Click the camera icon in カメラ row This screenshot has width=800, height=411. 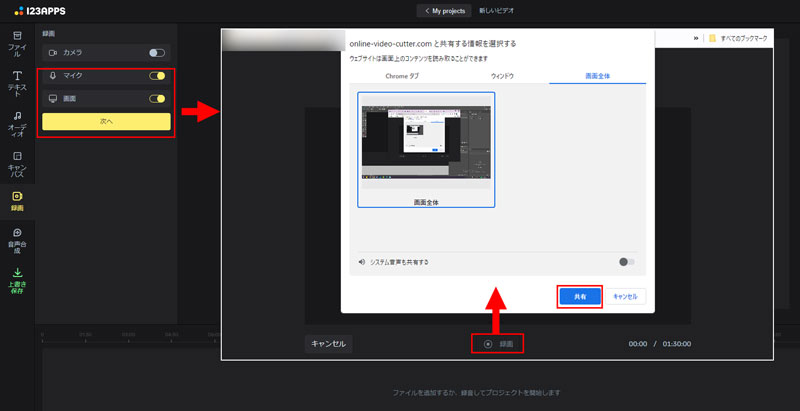(53, 53)
